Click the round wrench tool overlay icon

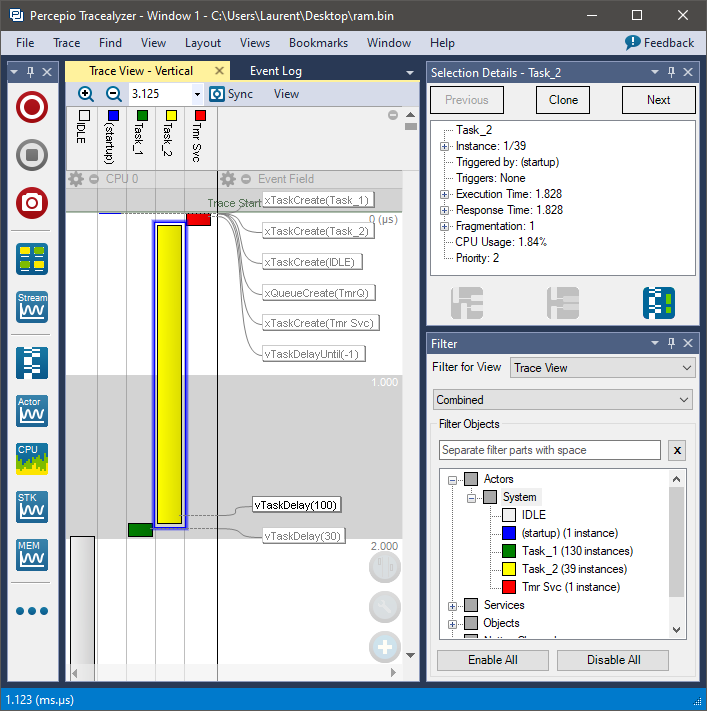pos(385,607)
